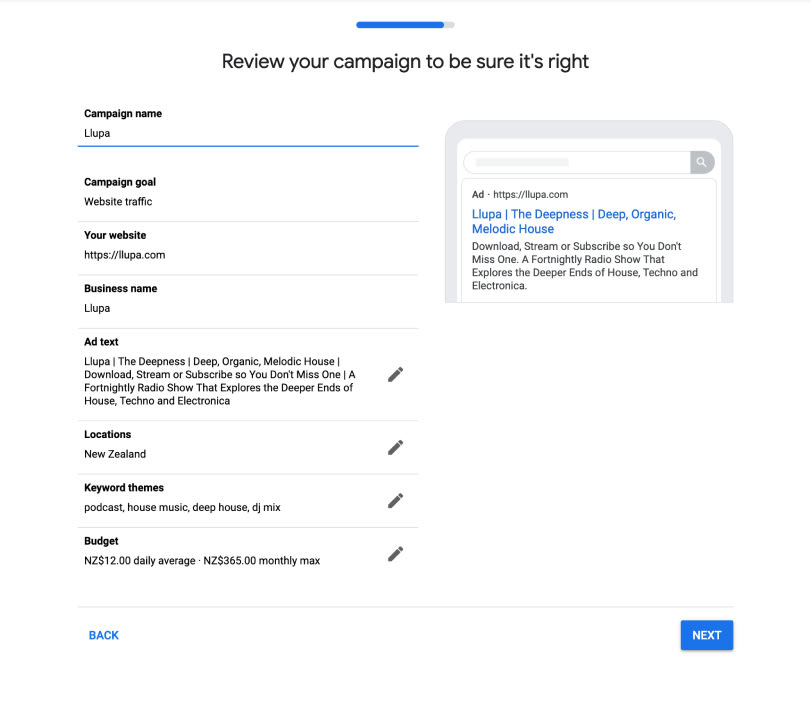Viewport: 811px width, 720px height.
Task: Click the 'New Zealand' location value
Action: [x=115, y=454]
